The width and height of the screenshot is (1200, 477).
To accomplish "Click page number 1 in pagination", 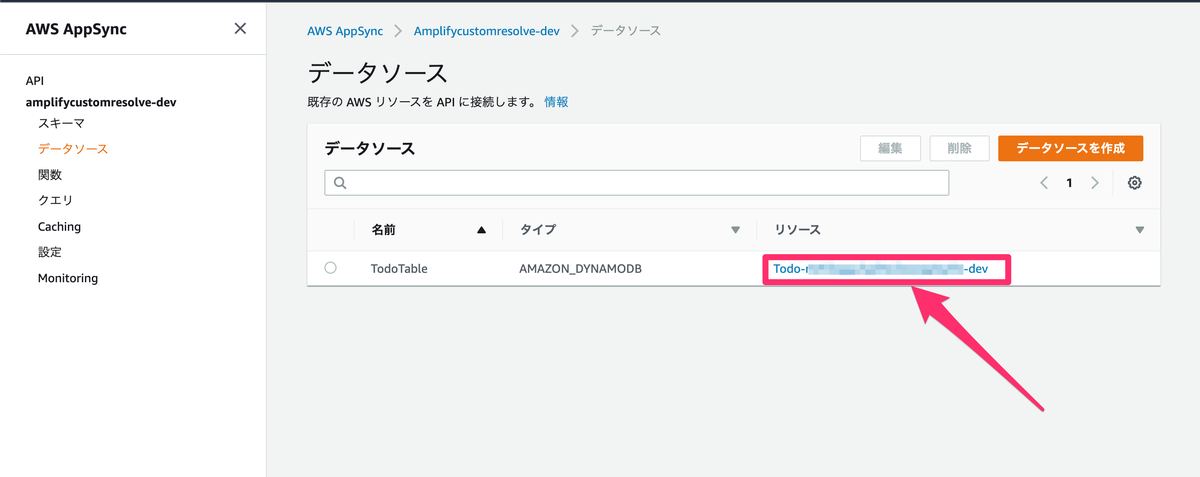I will [1069, 183].
